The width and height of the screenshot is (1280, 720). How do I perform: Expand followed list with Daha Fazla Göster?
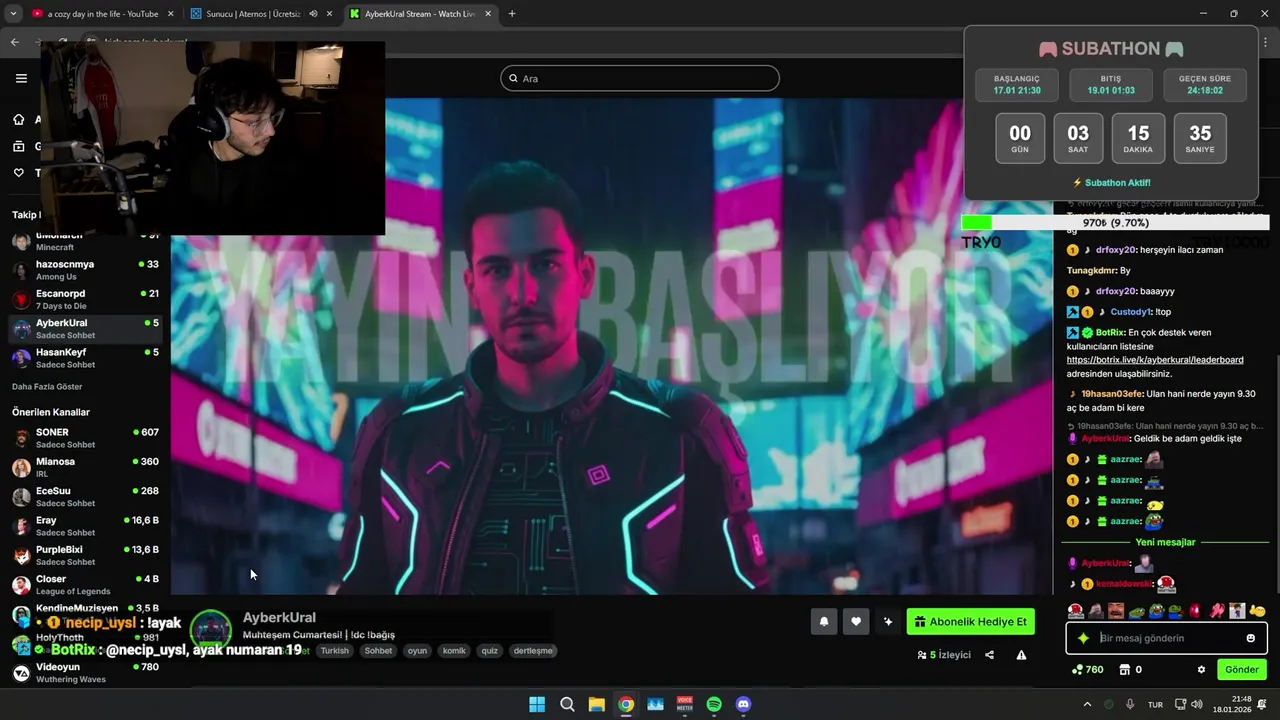click(47, 387)
